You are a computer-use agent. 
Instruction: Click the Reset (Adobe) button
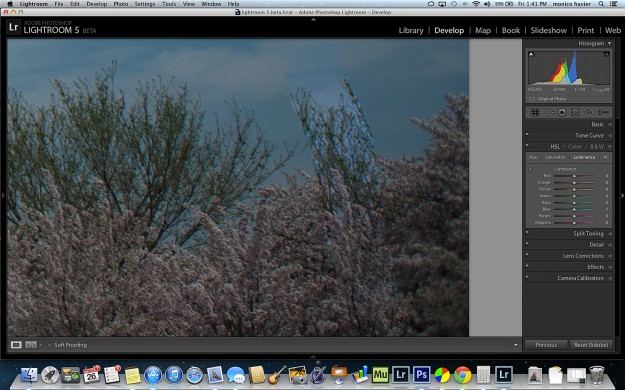[591, 345]
